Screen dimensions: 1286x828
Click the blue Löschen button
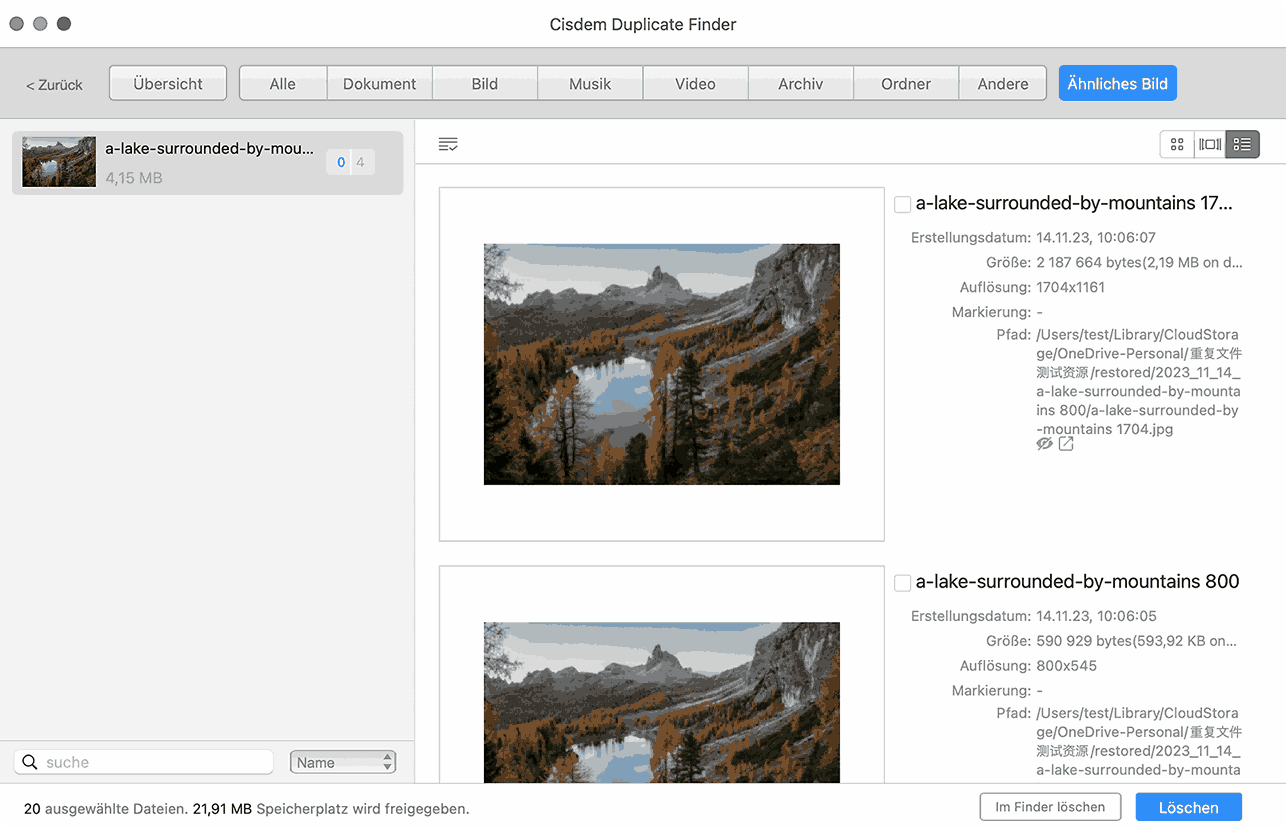tap(1189, 807)
